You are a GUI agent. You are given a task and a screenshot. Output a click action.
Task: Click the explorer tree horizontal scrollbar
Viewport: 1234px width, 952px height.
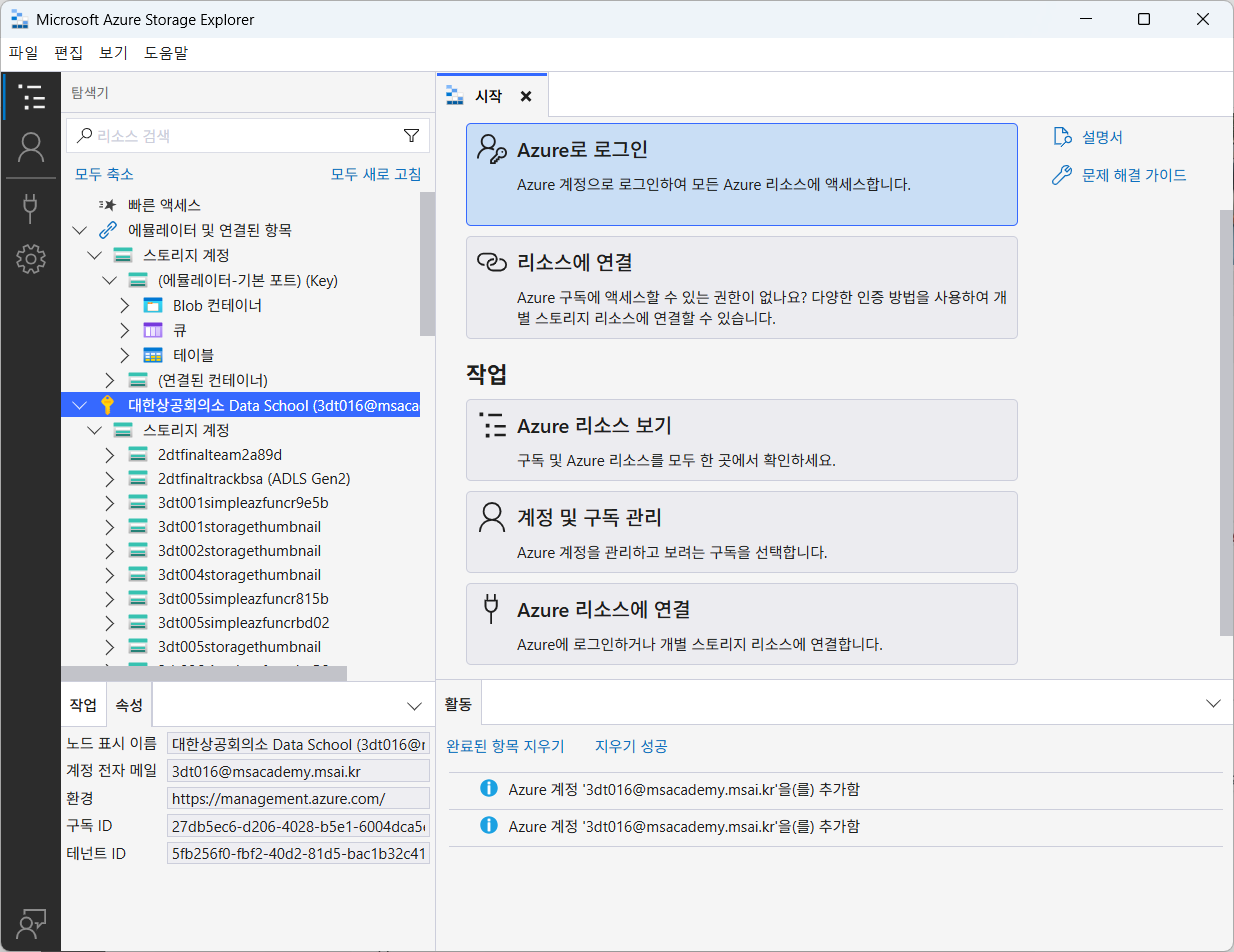[x=204, y=673]
